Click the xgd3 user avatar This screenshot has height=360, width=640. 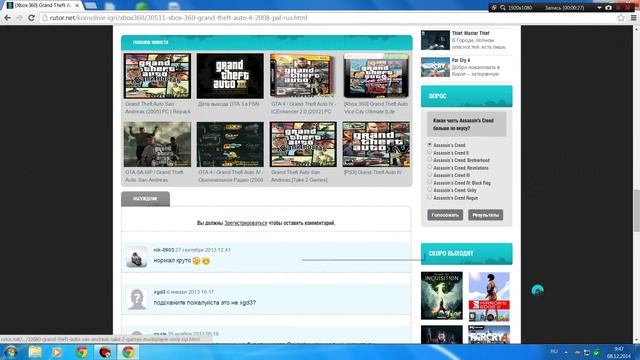pyautogui.click(x=137, y=299)
